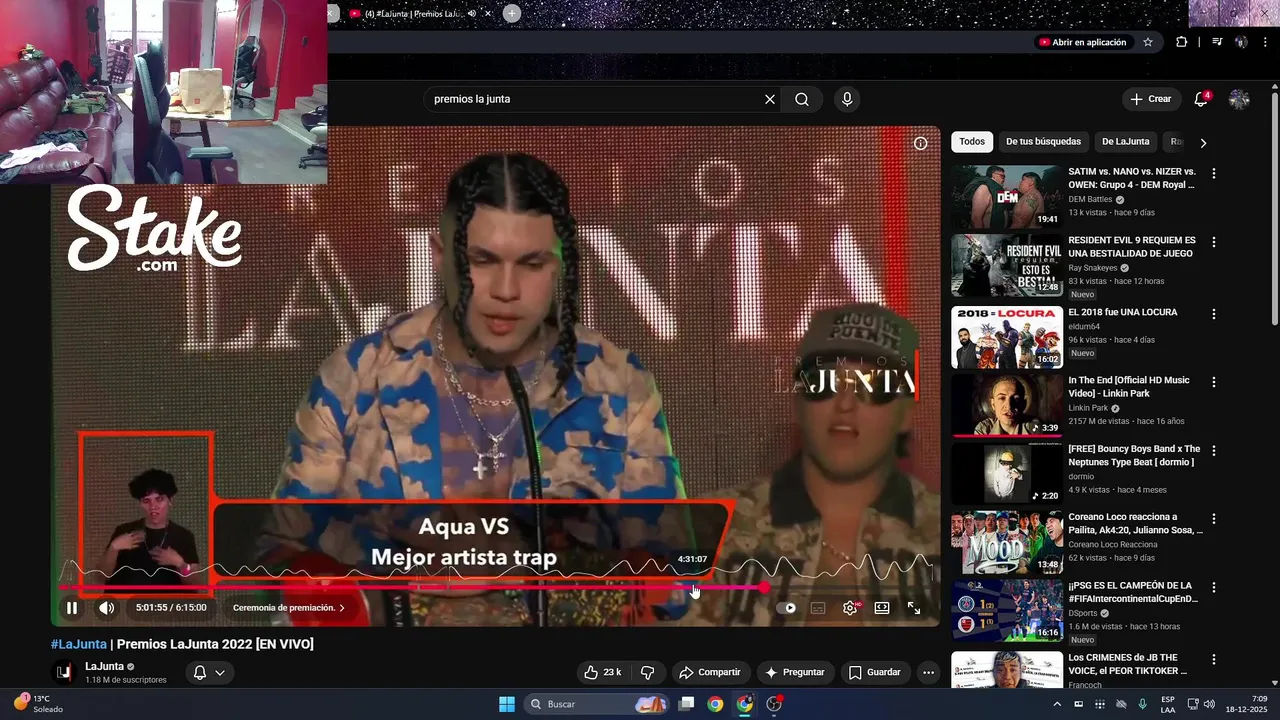1280x720 pixels.
Task: Open the YouTube account avatar menu
Action: (x=1239, y=99)
